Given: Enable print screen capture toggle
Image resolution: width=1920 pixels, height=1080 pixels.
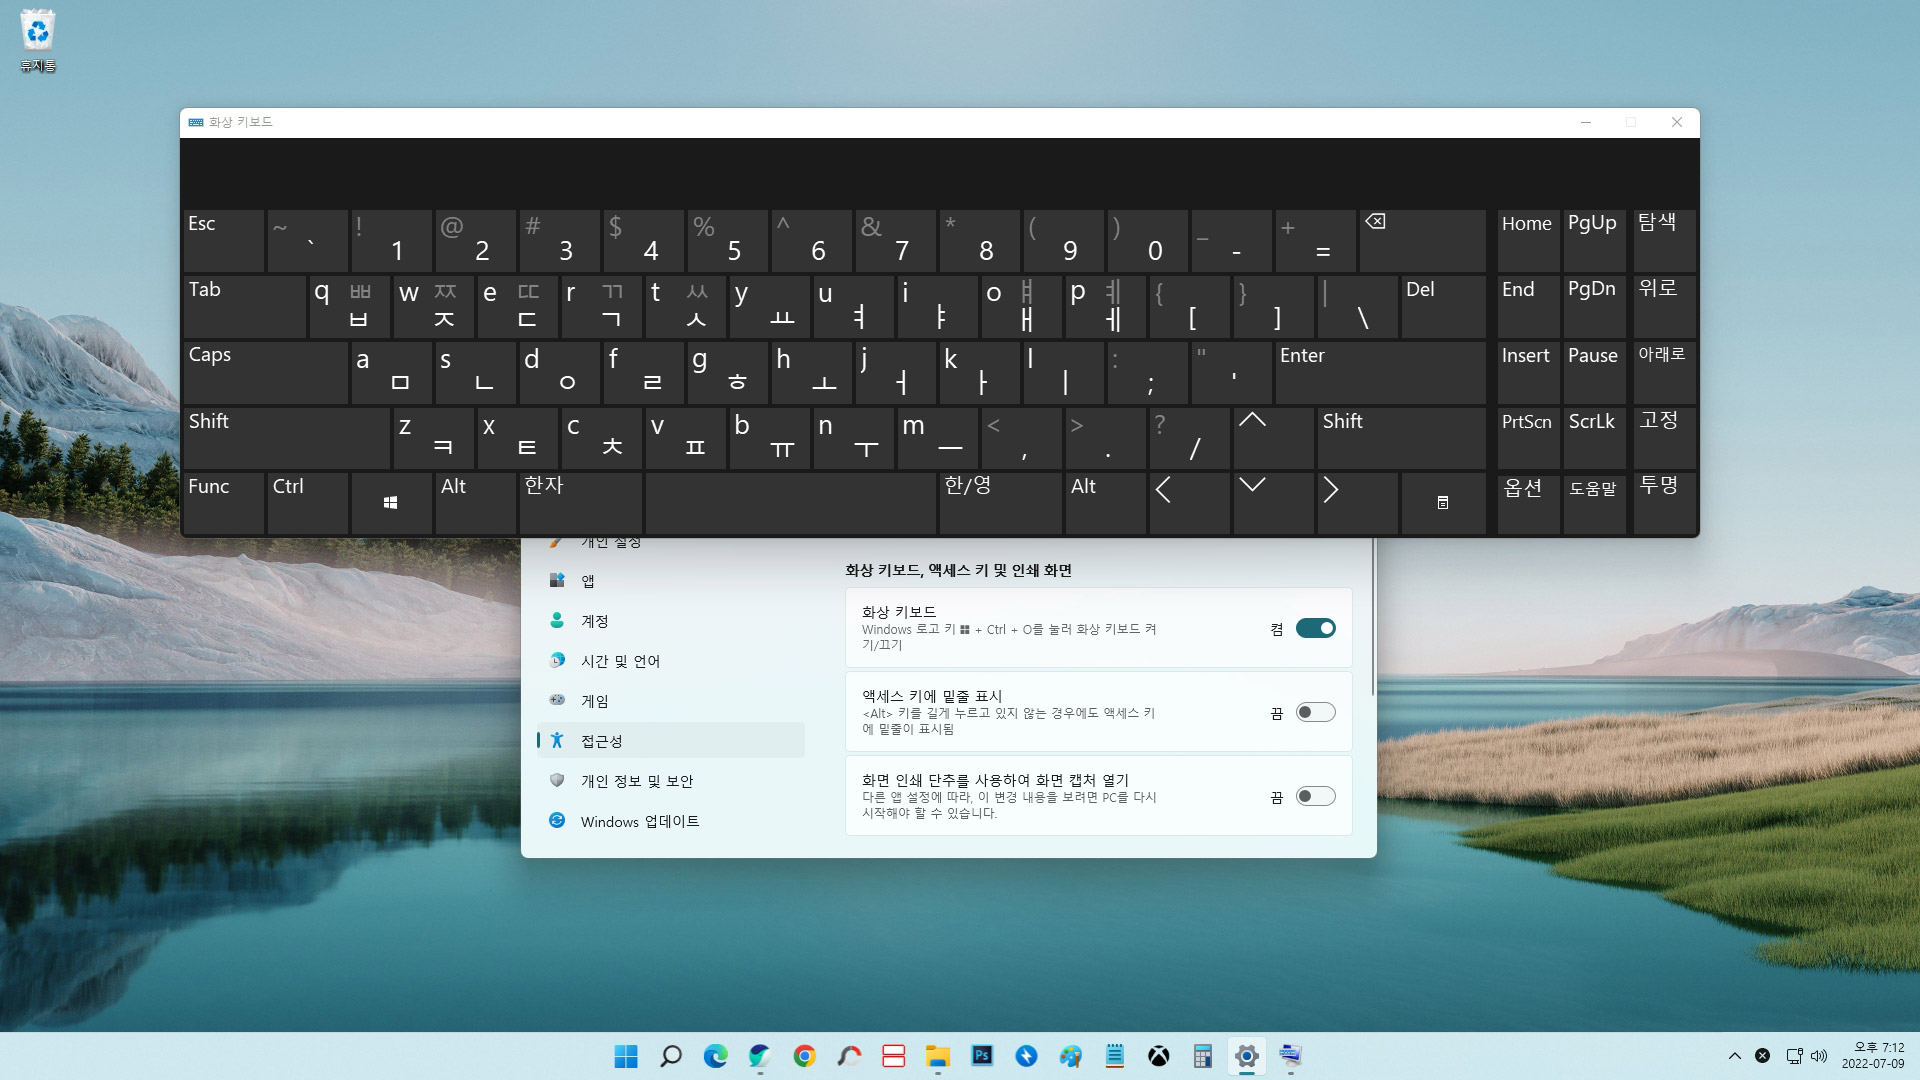Looking at the screenshot, I should pos(1315,796).
